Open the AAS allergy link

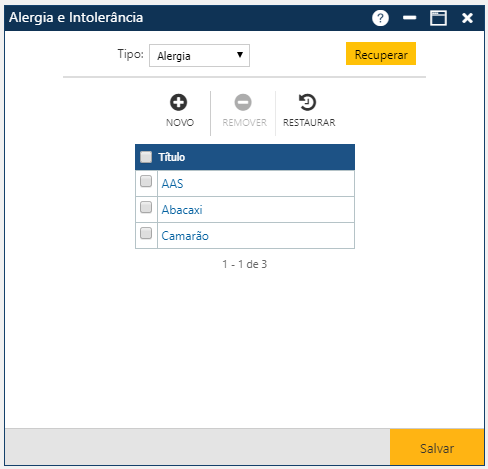tap(172, 184)
